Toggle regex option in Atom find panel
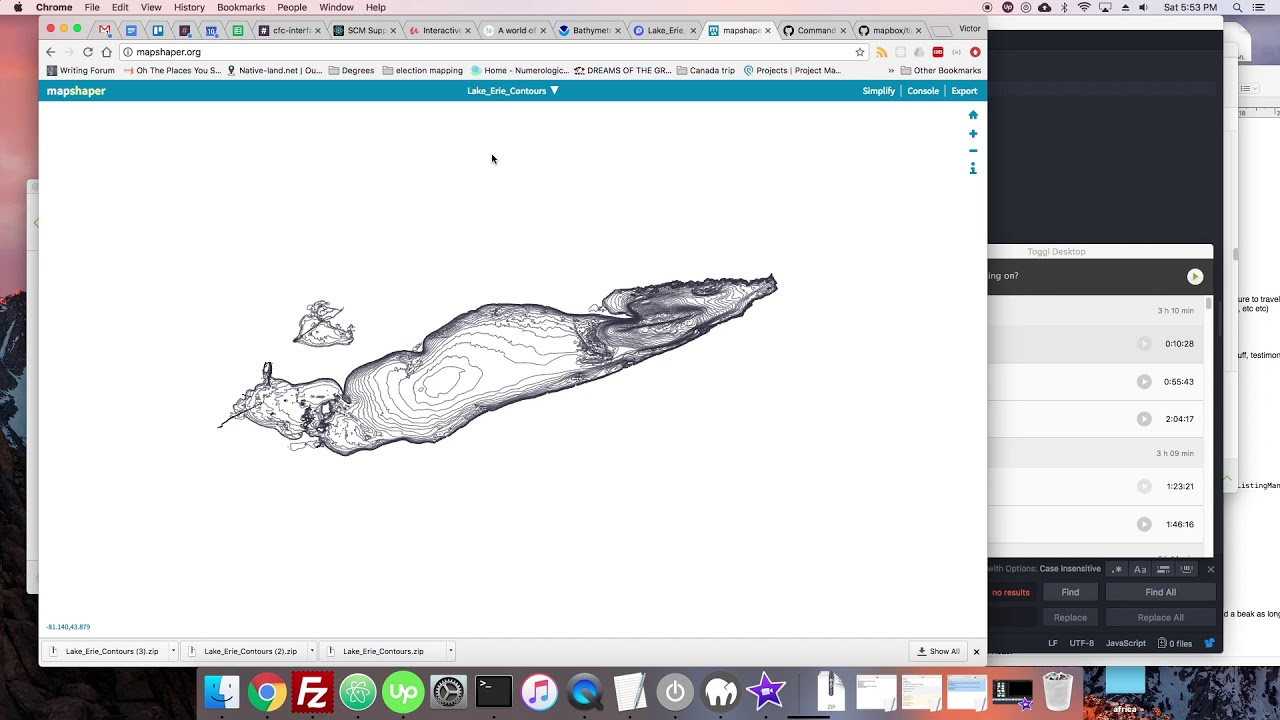 pos(1117,569)
